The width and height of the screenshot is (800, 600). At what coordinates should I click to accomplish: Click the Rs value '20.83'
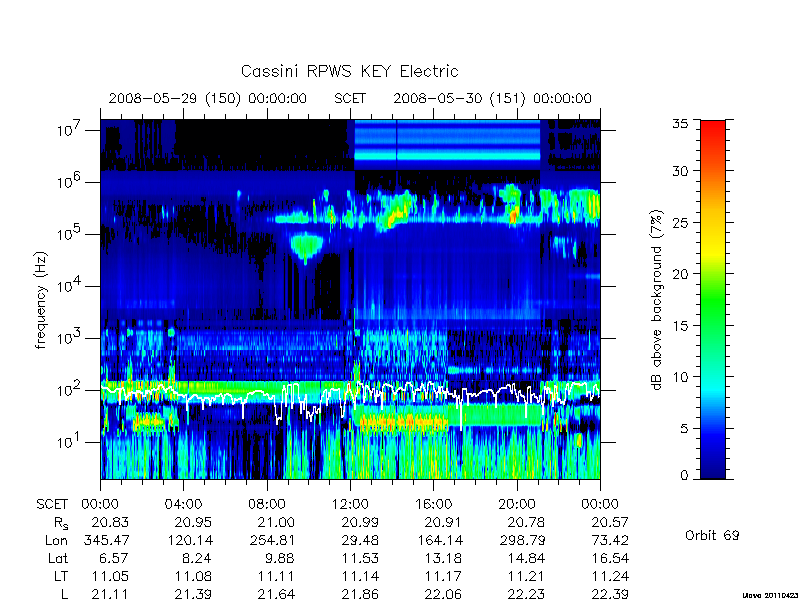pyautogui.click(x=110, y=522)
